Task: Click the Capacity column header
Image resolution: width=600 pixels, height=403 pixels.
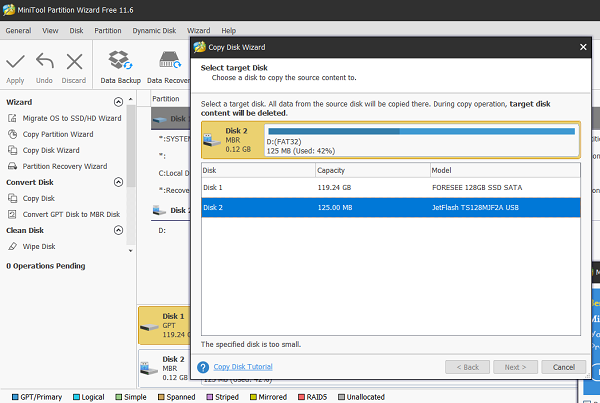Action: (x=331, y=170)
